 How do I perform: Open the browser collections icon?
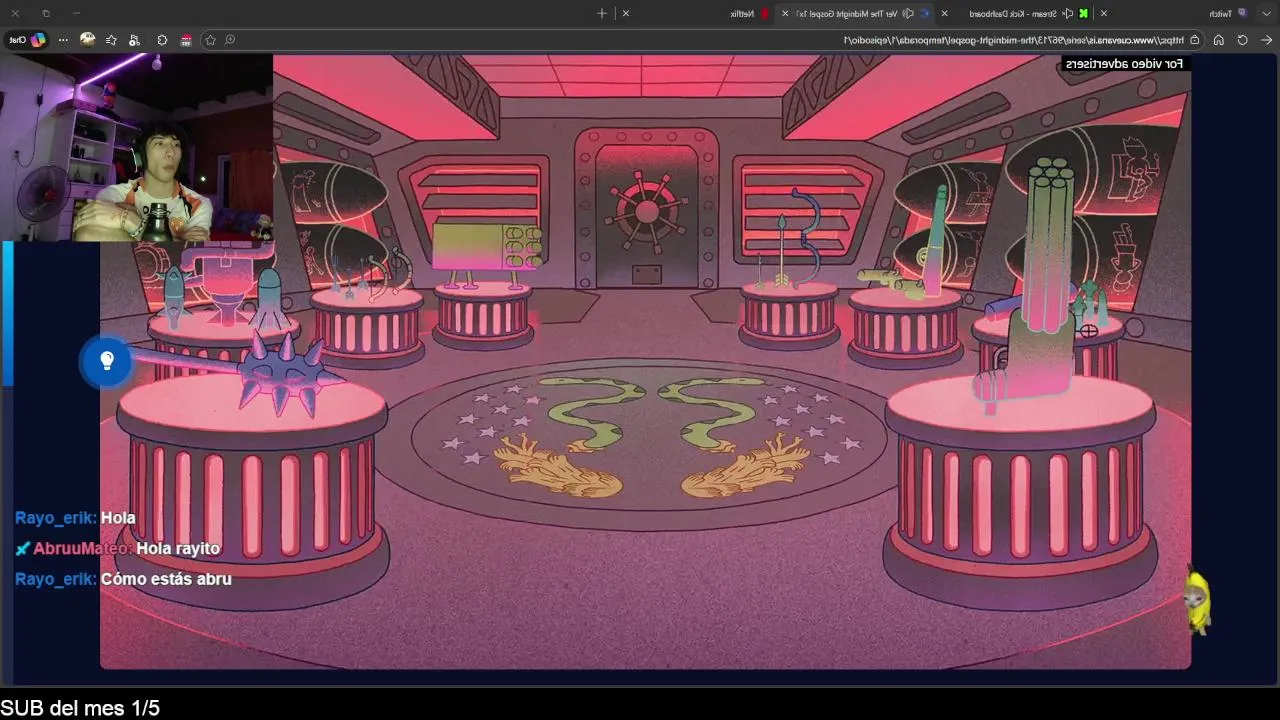pos(134,40)
